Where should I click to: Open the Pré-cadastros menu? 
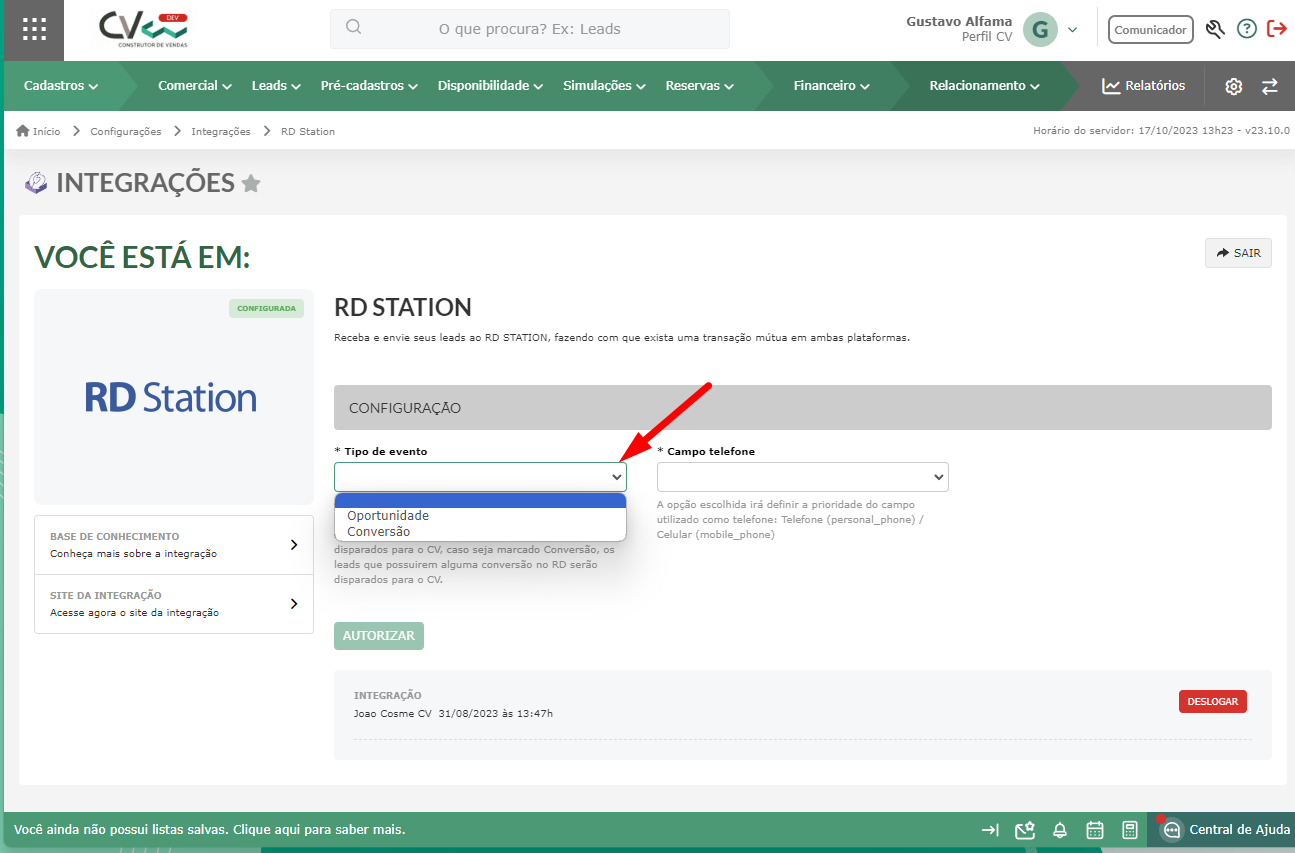pyautogui.click(x=369, y=86)
